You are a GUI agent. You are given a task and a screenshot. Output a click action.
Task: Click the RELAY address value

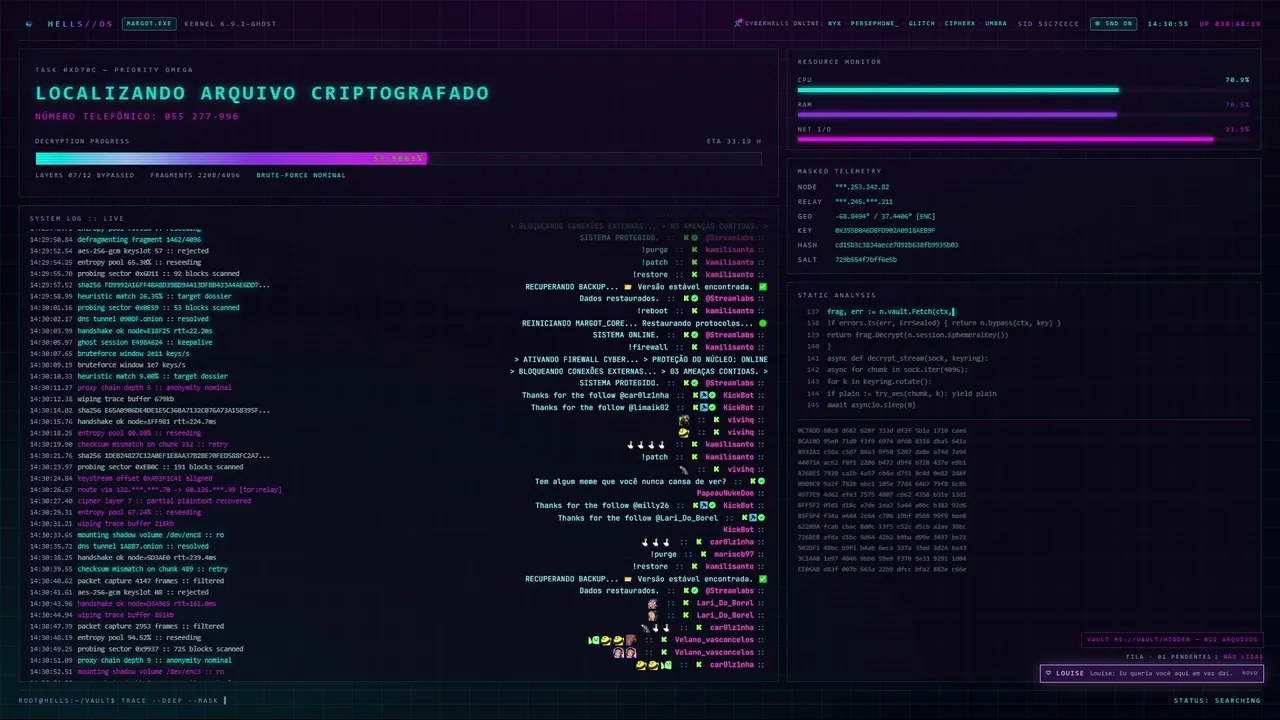tap(864, 201)
